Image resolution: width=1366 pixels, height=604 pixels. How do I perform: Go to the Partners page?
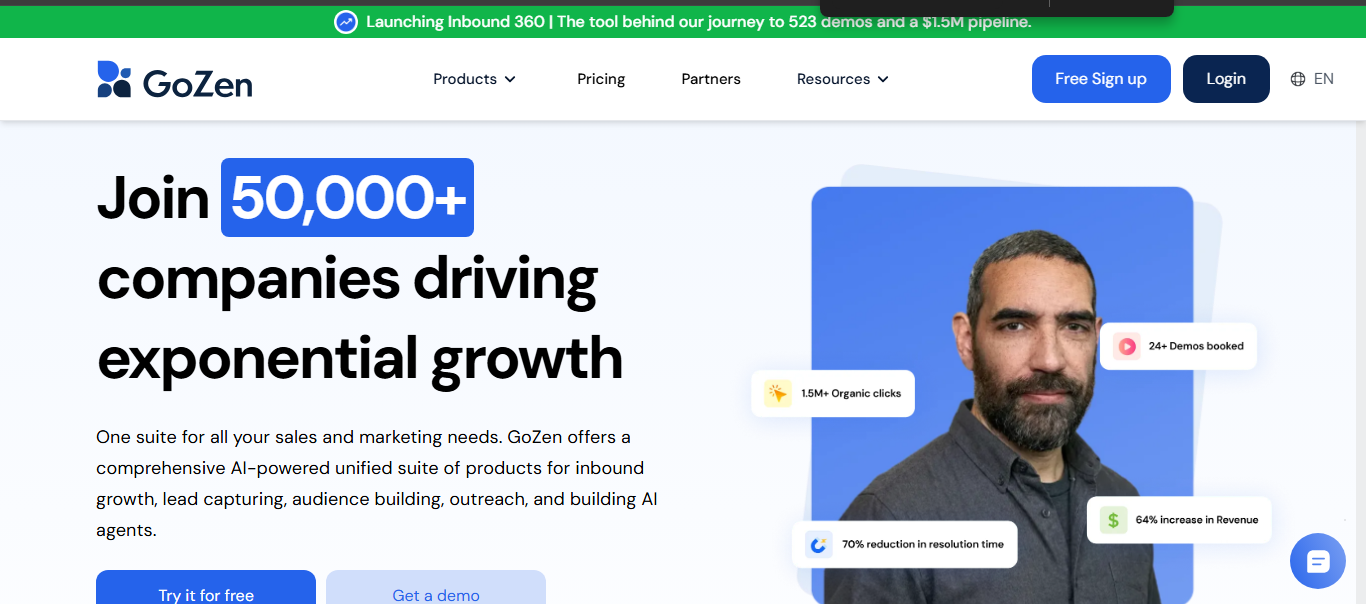point(711,79)
